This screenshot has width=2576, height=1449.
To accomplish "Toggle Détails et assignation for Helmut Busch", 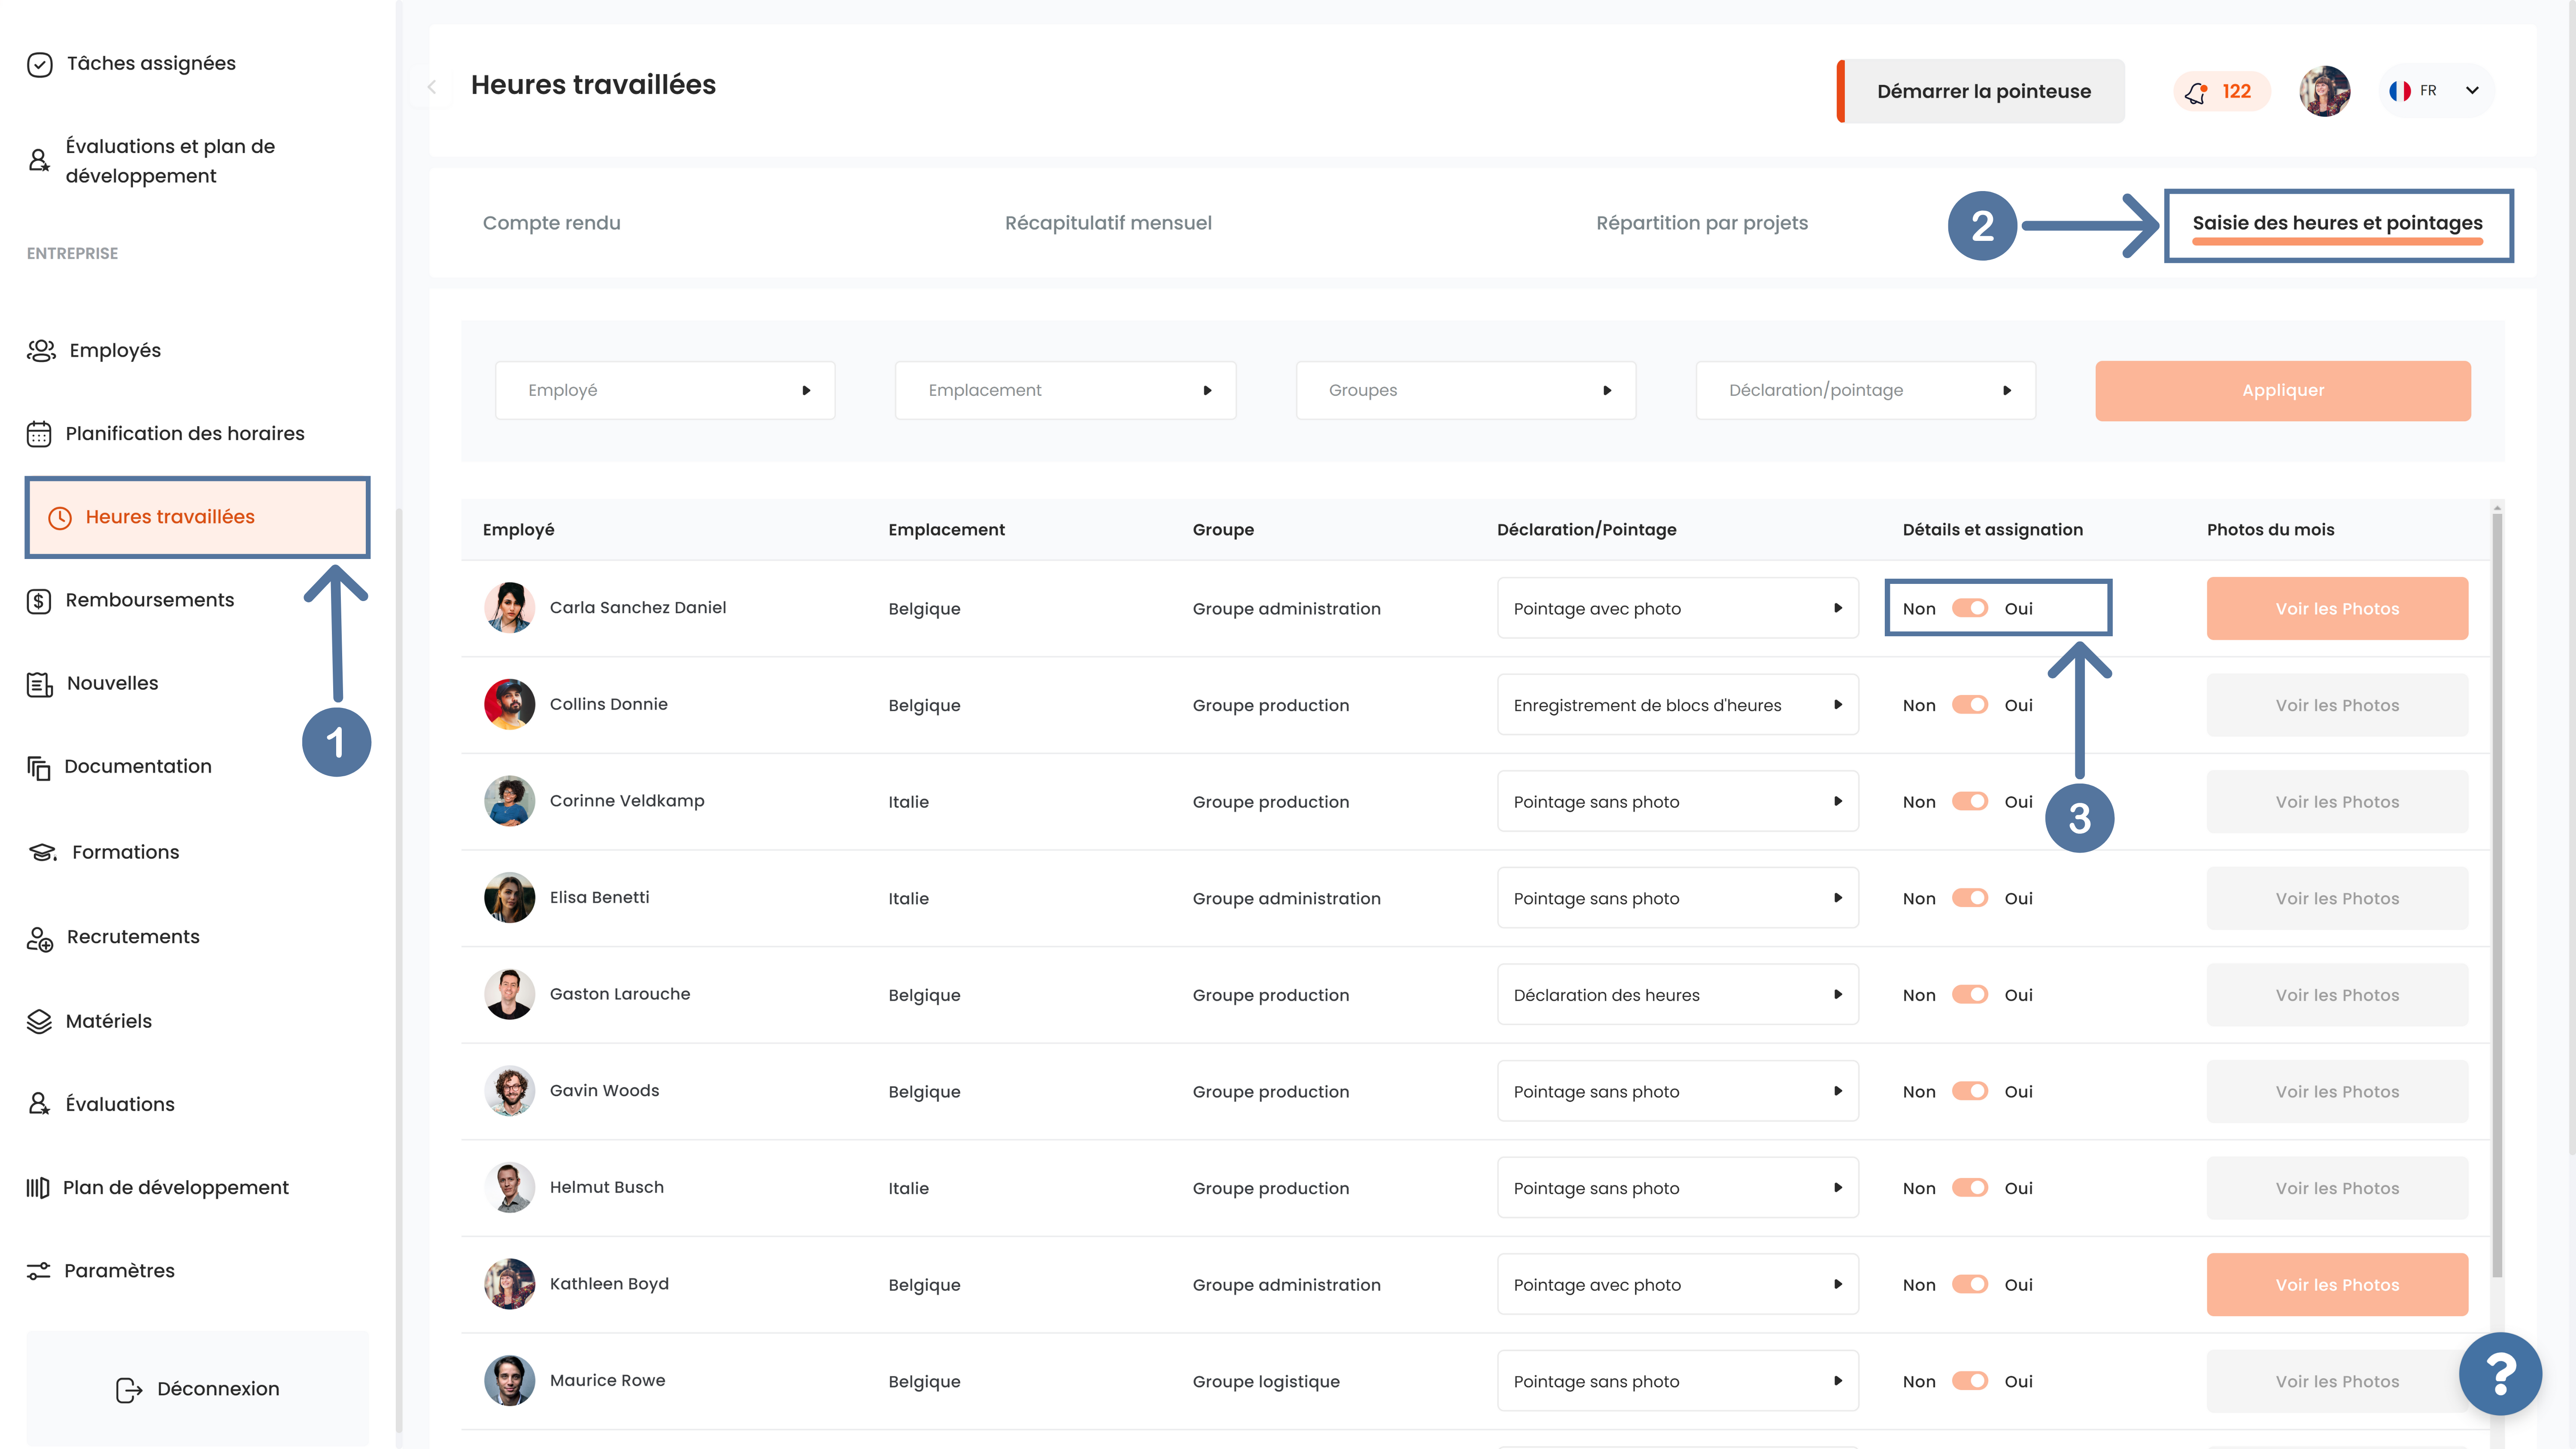I will (x=1970, y=1187).
